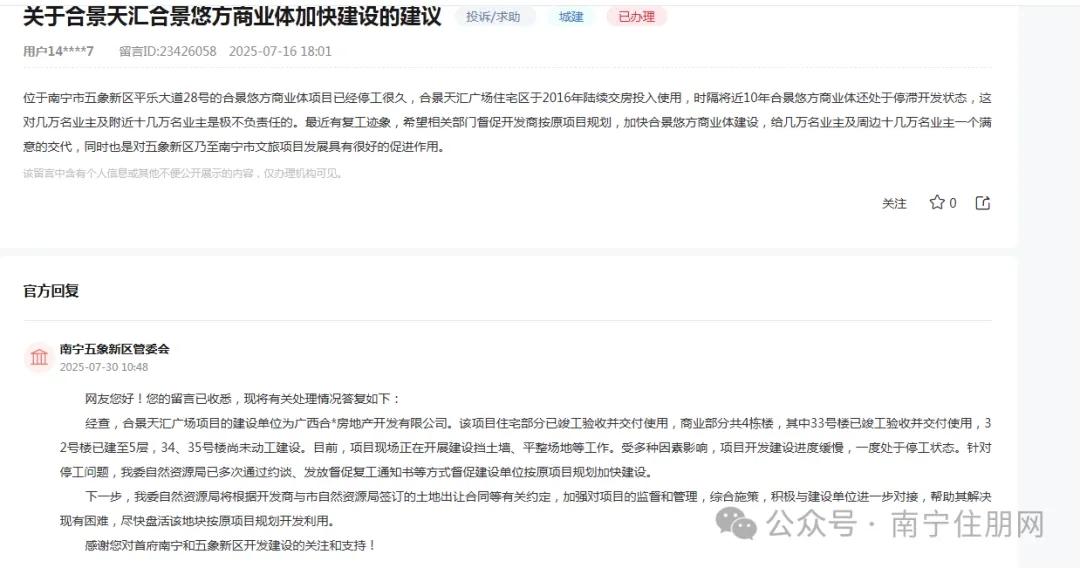Click the post timestamp 2025-07-16 18:01

280,51
